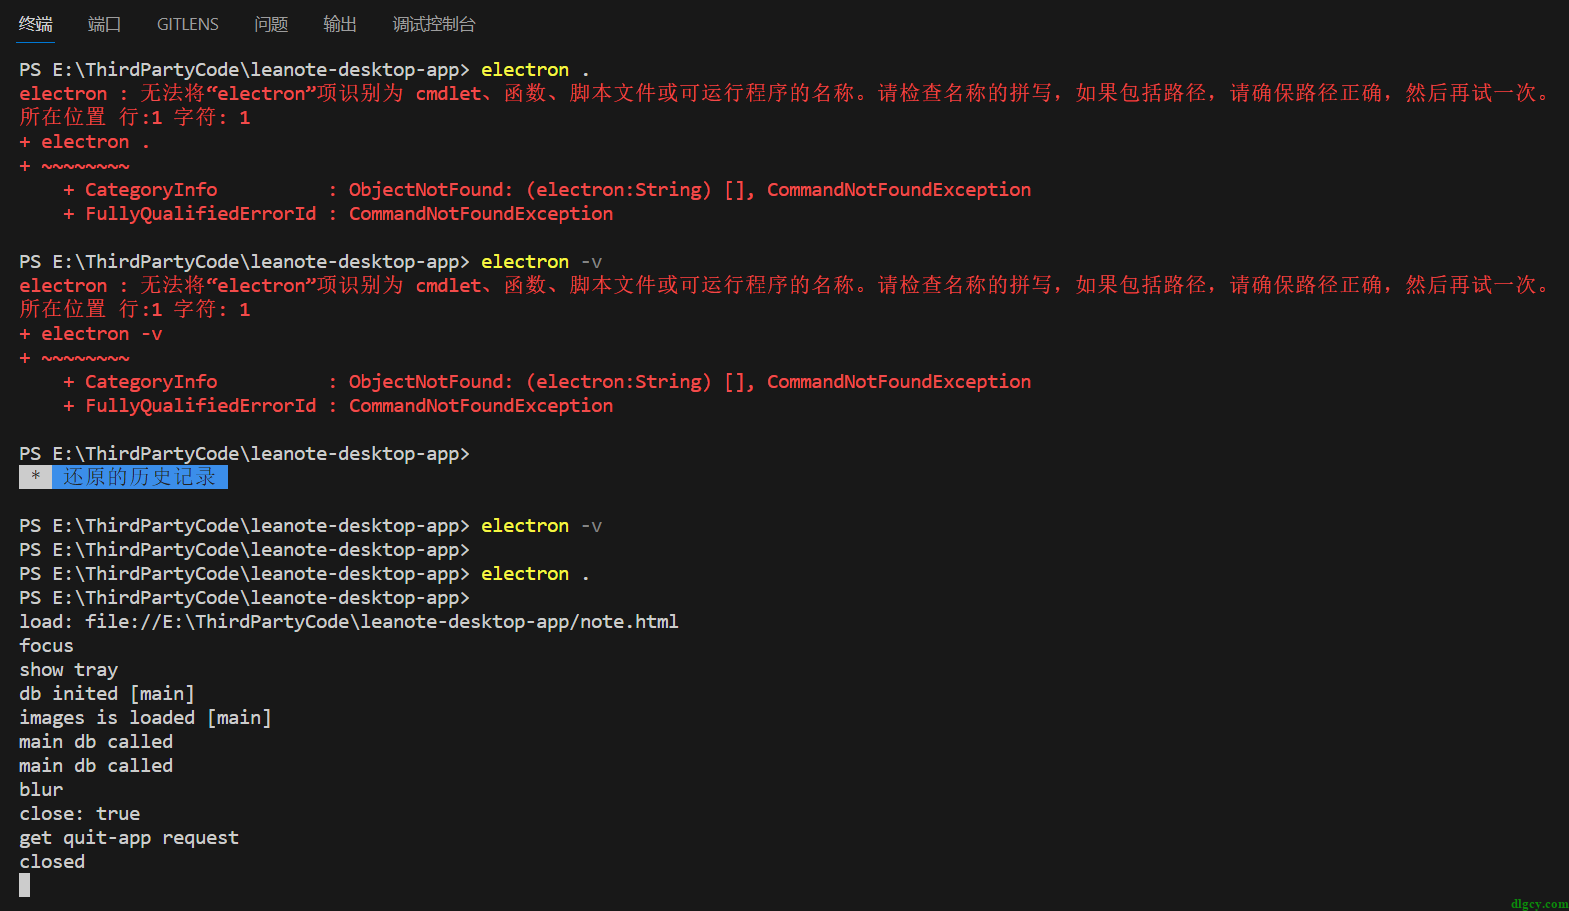Viewport: 1569px width, 911px height.
Task: Switch to the 终端 tab
Action: point(36,24)
